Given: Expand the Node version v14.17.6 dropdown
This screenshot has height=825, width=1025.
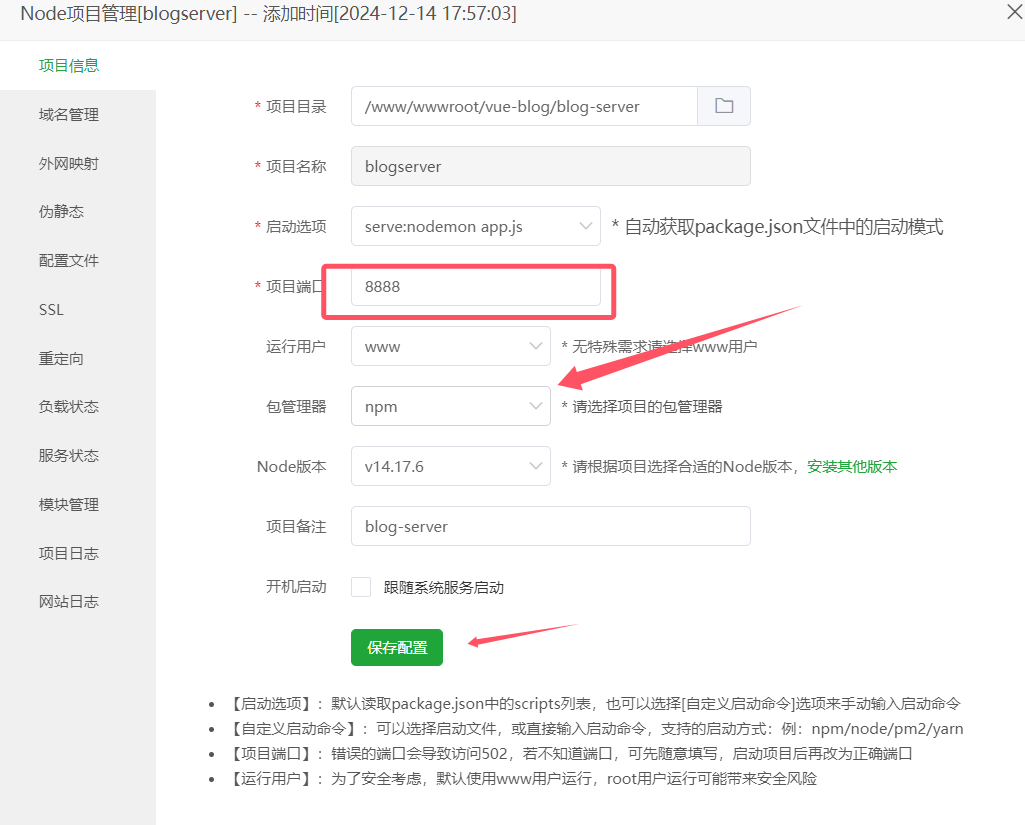Looking at the screenshot, I should [x=450, y=466].
